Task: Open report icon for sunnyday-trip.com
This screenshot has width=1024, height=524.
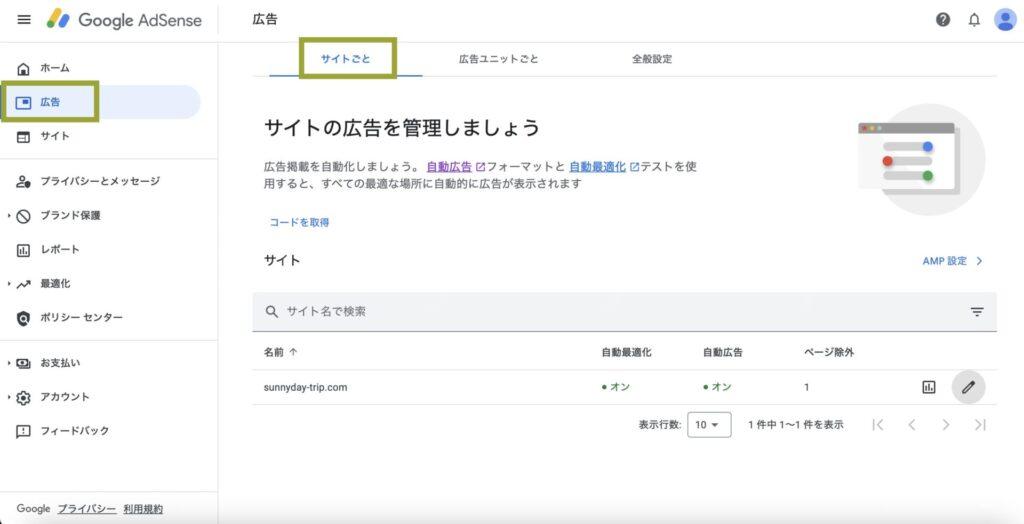Action: pos(929,387)
